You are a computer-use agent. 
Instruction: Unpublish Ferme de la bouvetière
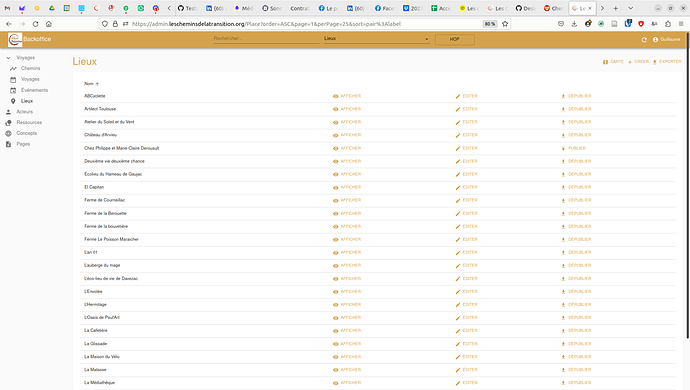(x=576, y=226)
